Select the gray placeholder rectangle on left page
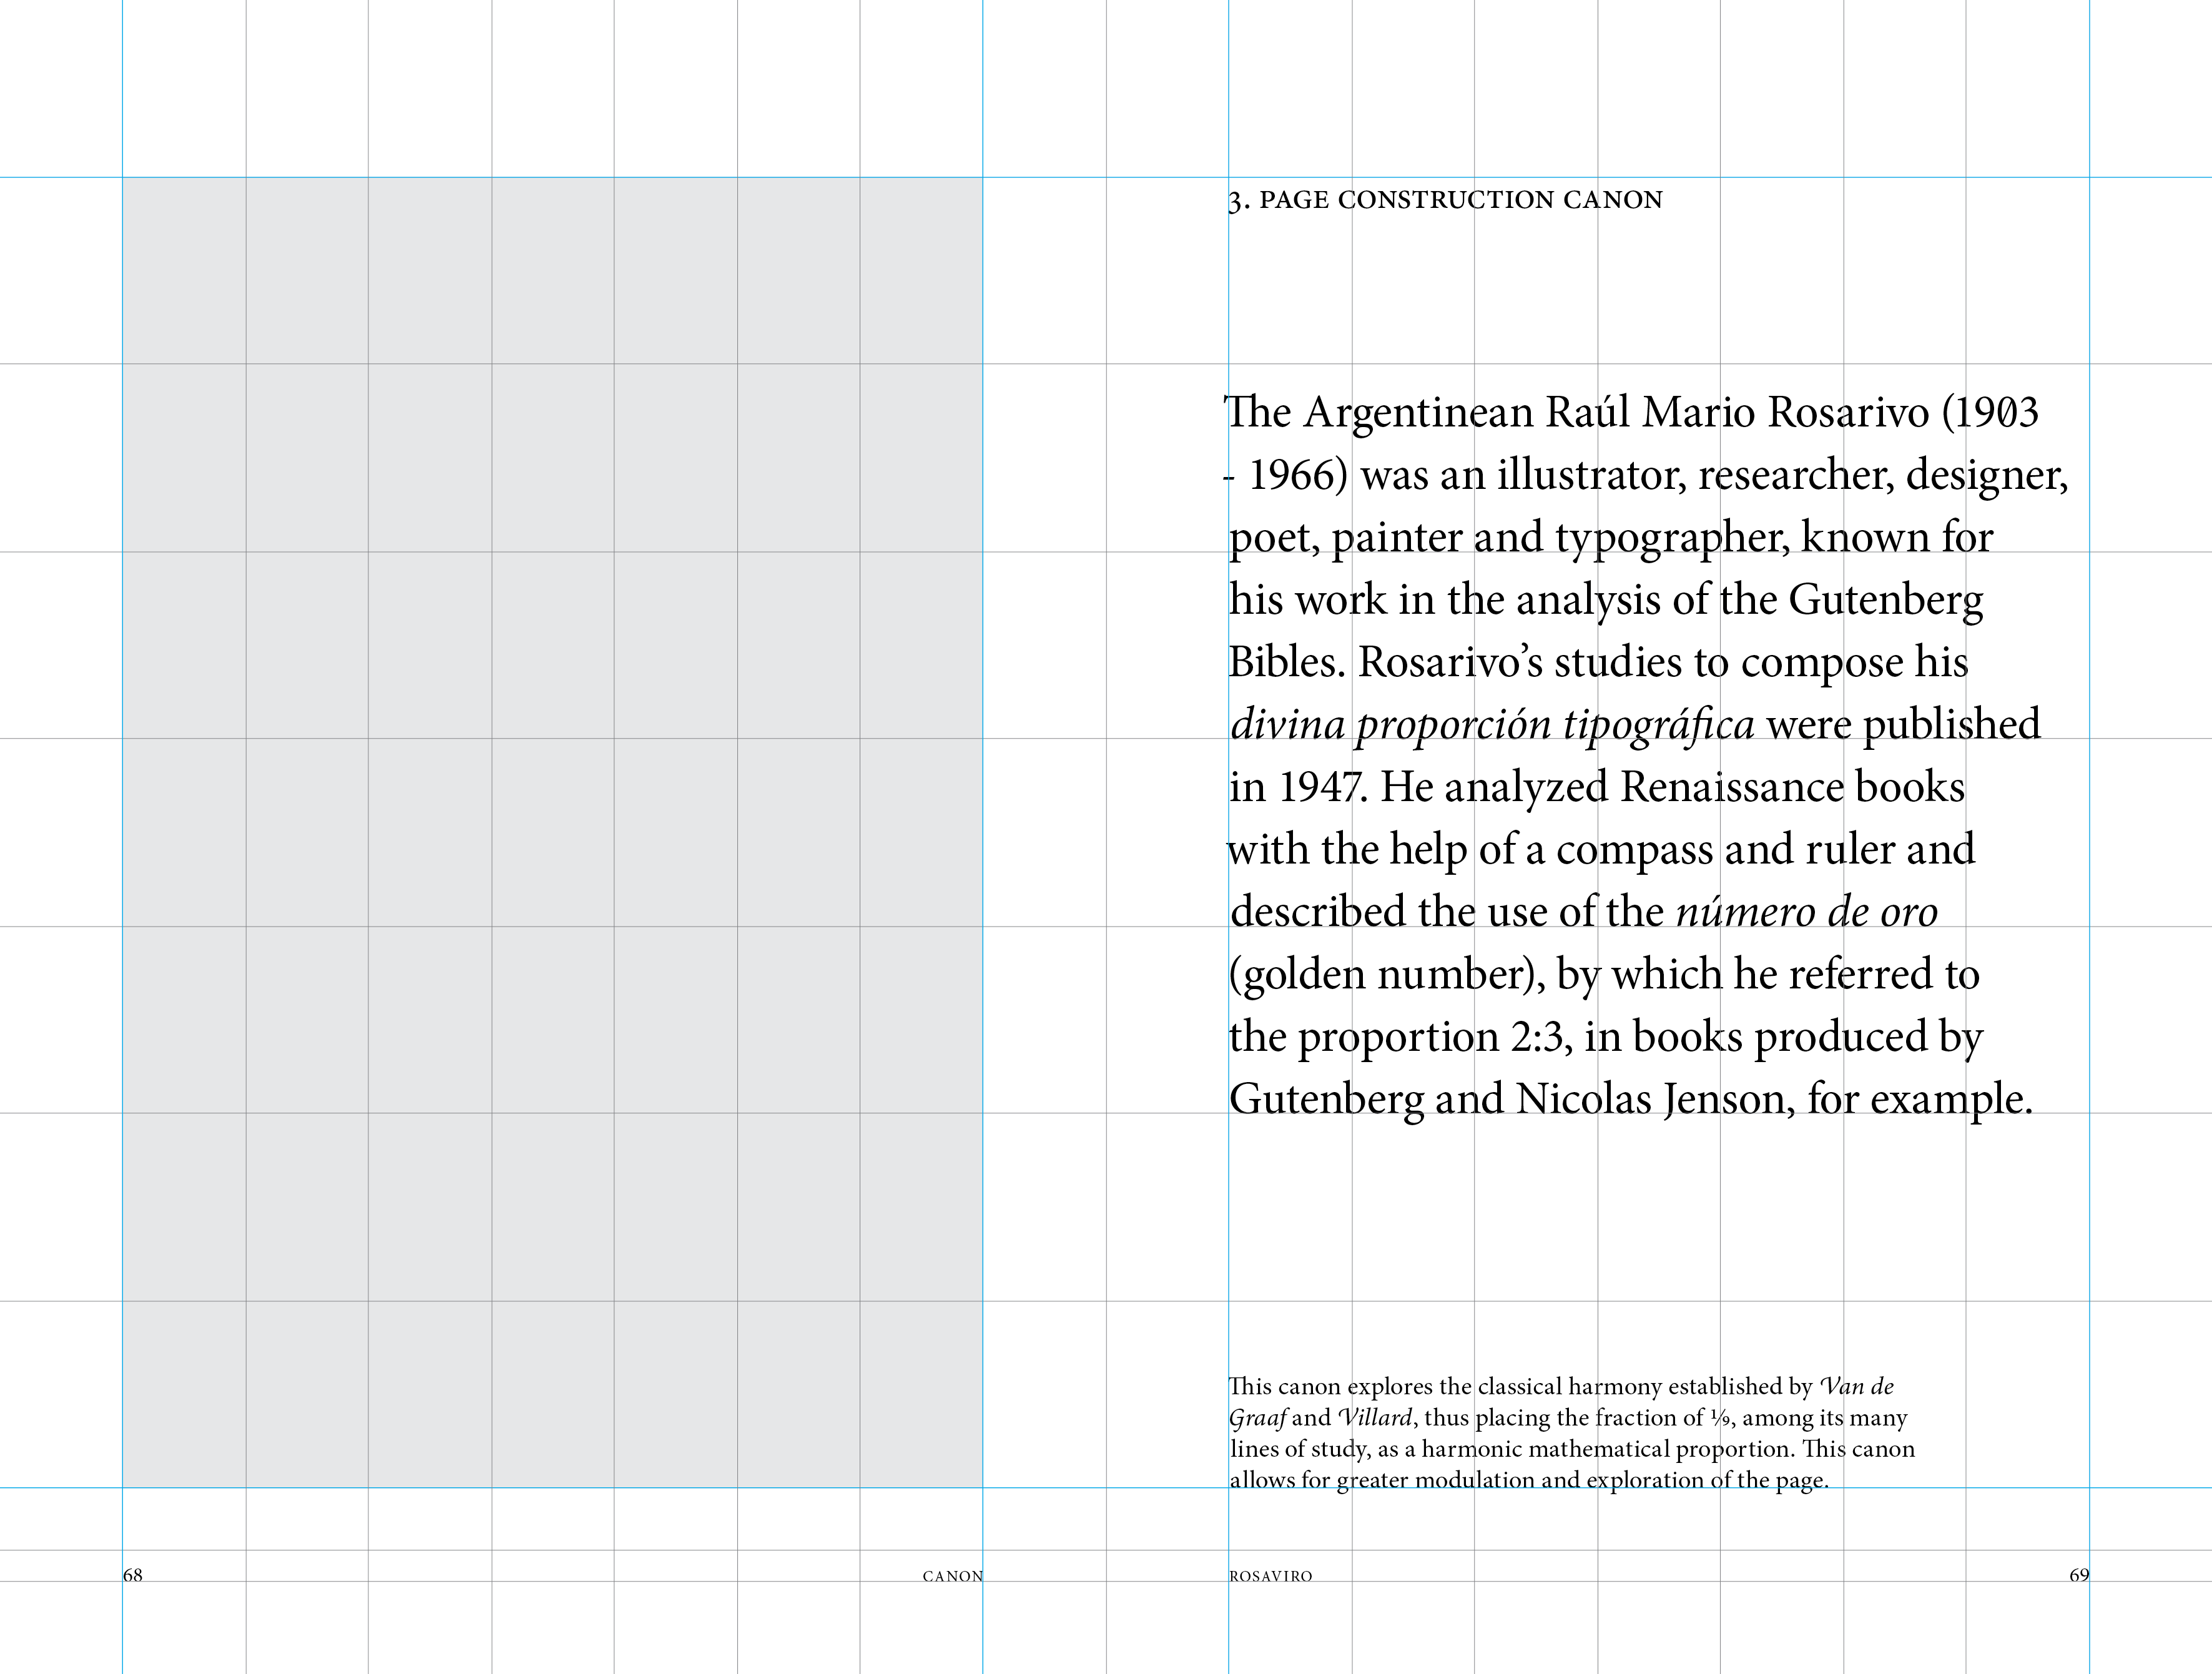Image resolution: width=2212 pixels, height=1674 pixels. [x=552, y=832]
